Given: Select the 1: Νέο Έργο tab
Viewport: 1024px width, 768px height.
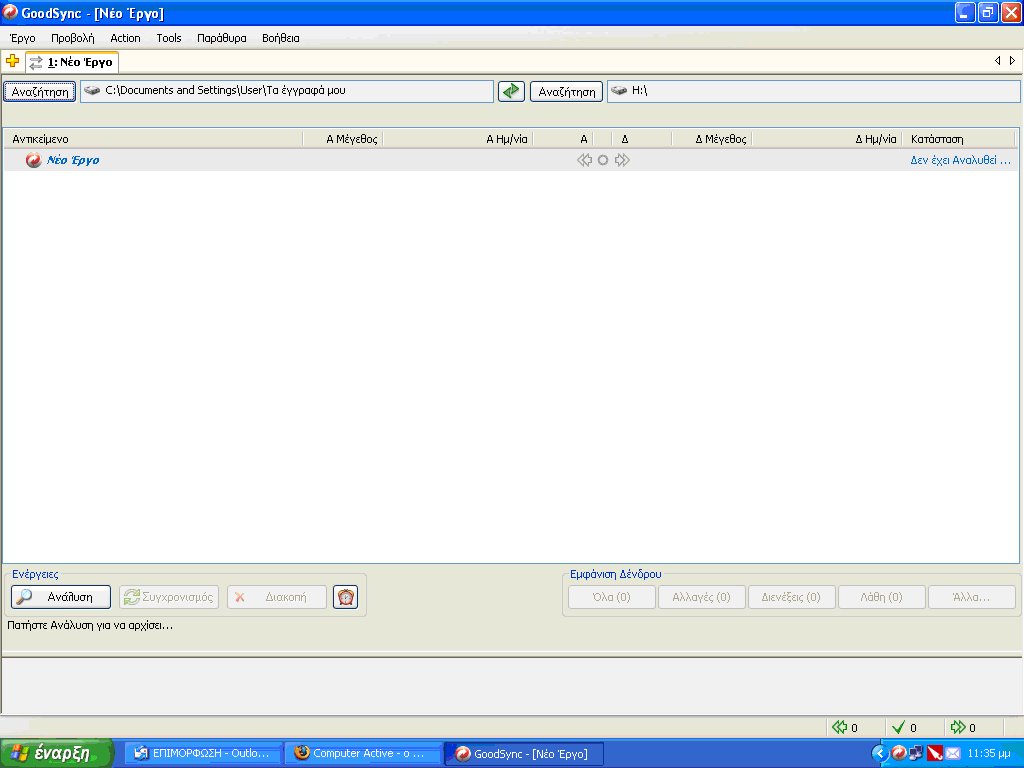Looking at the screenshot, I should [71, 60].
